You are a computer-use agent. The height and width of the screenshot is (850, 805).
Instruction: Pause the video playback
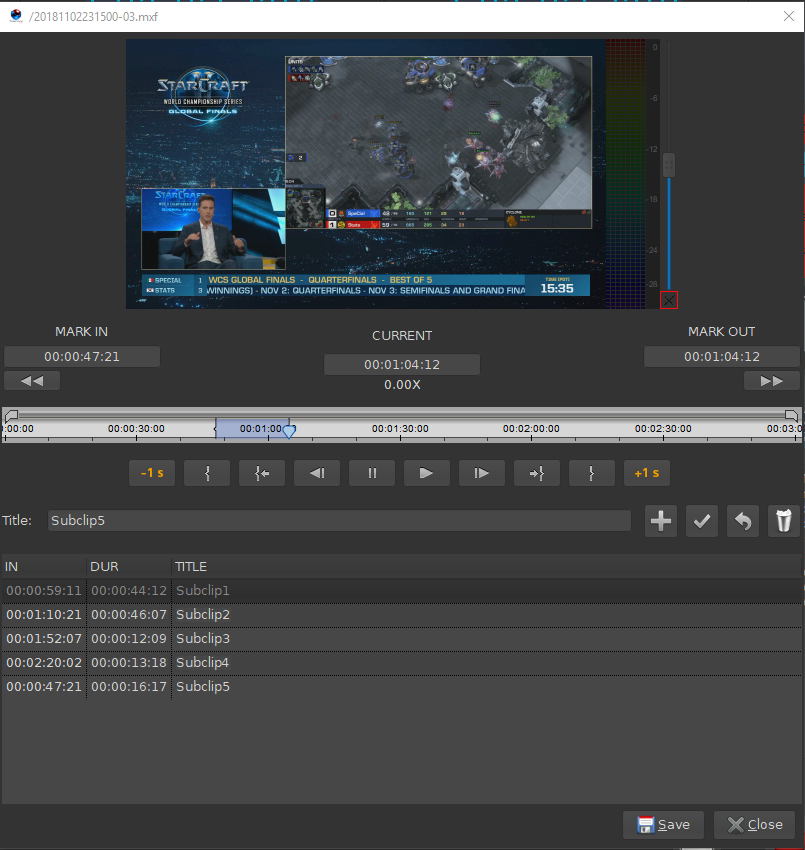coord(372,473)
